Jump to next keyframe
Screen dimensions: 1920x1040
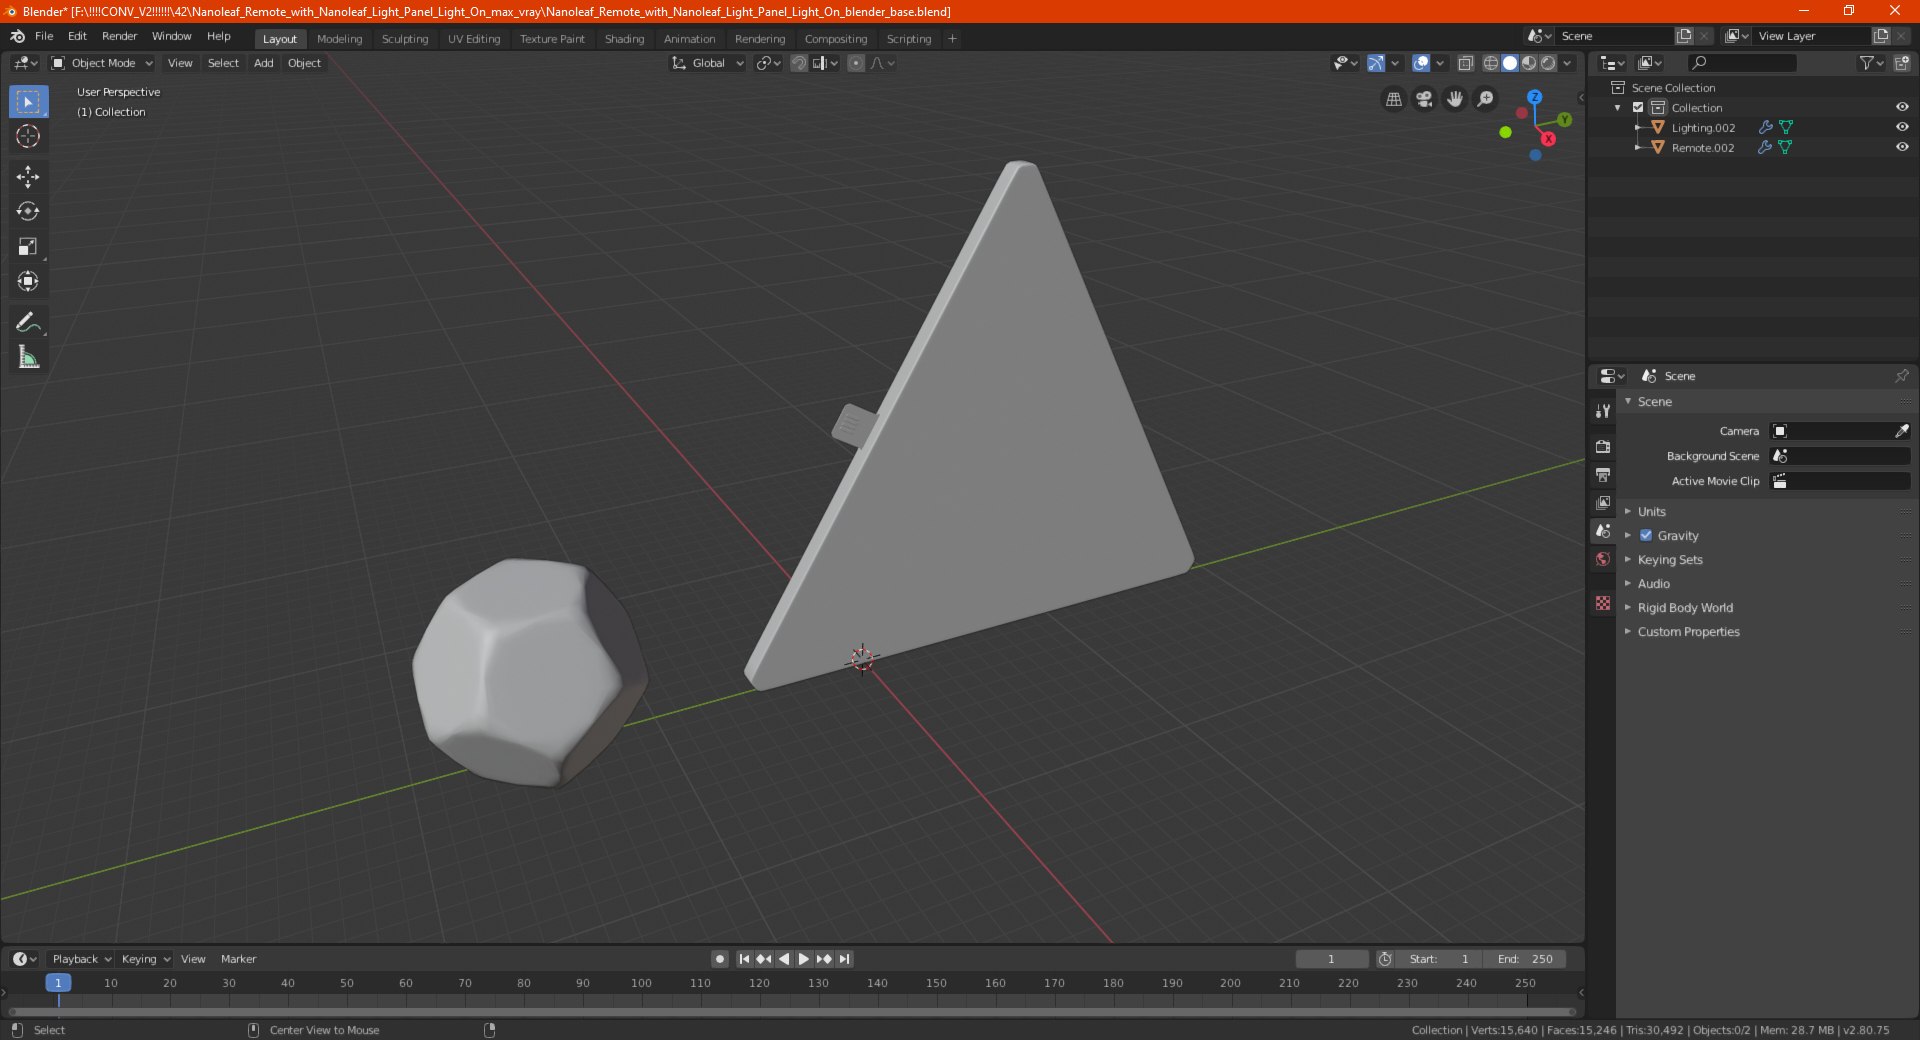(x=824, y=959)
